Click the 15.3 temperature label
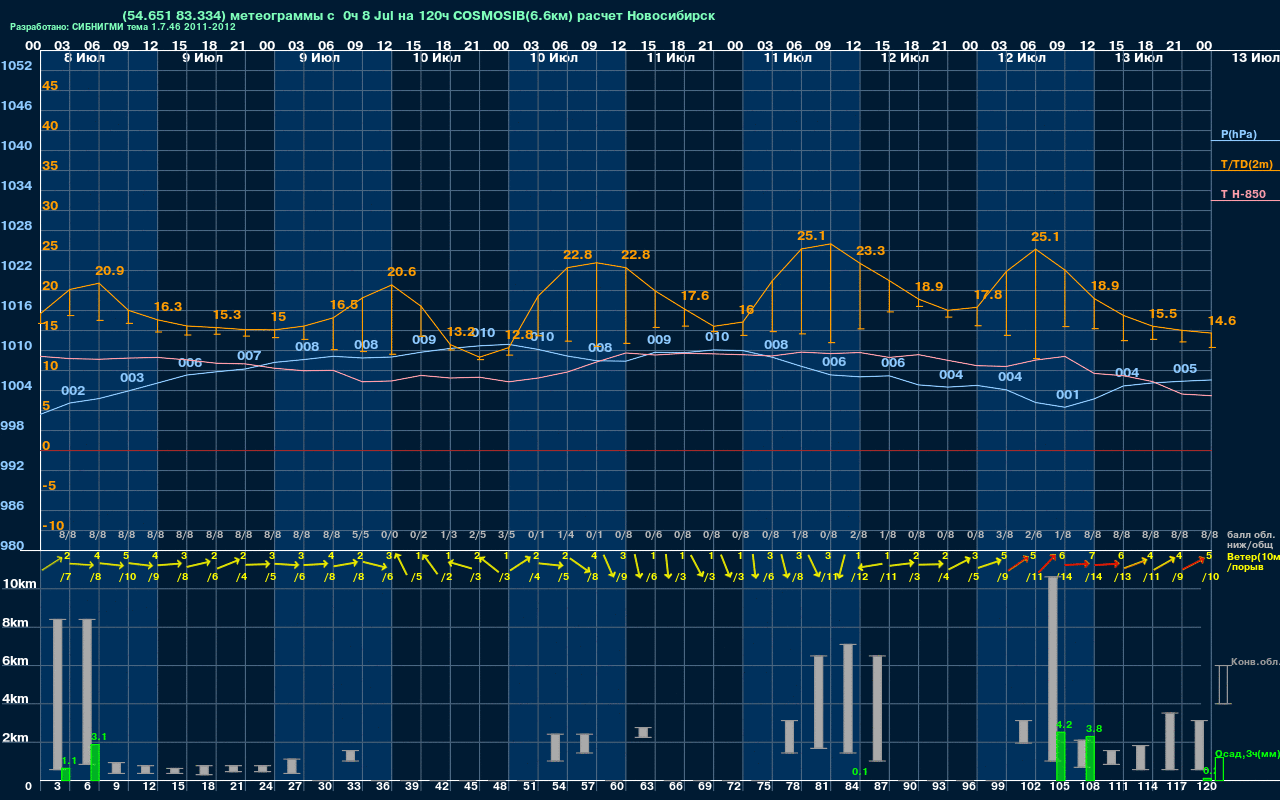The width and height of the screenshot is (1280, 800). [227, 315]
